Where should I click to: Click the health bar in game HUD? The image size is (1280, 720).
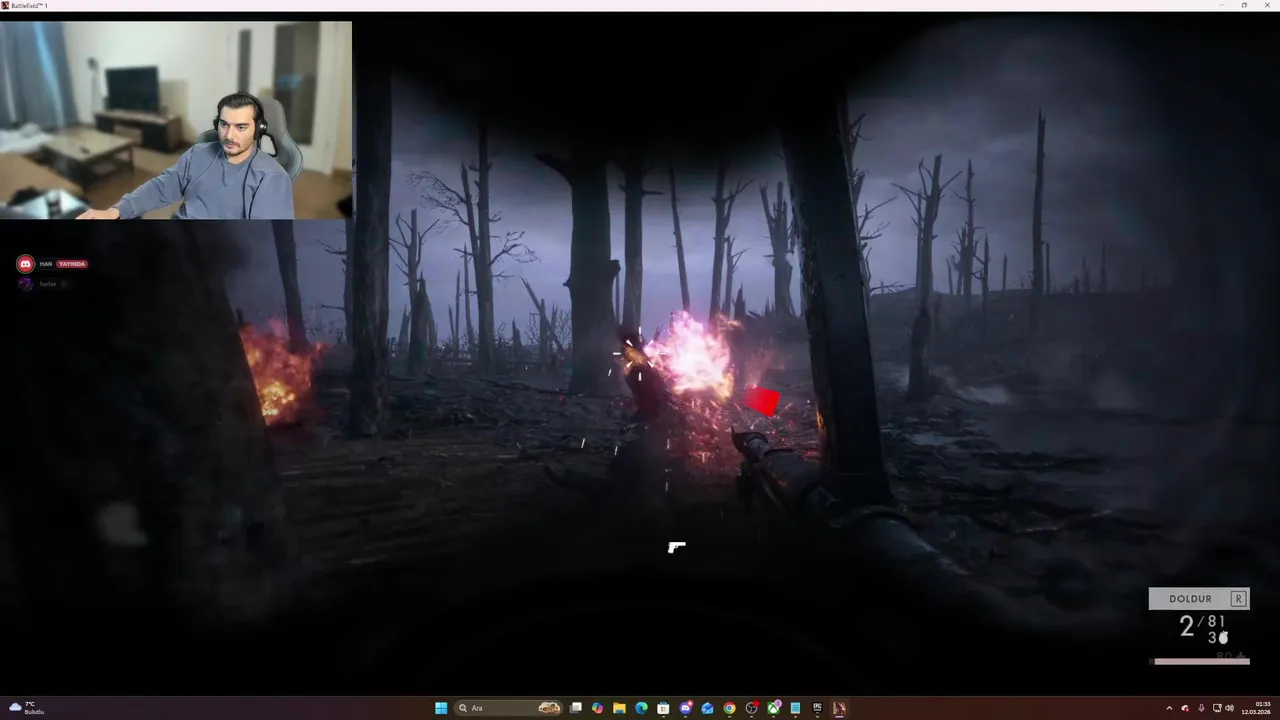click(x=1202, y=661)
